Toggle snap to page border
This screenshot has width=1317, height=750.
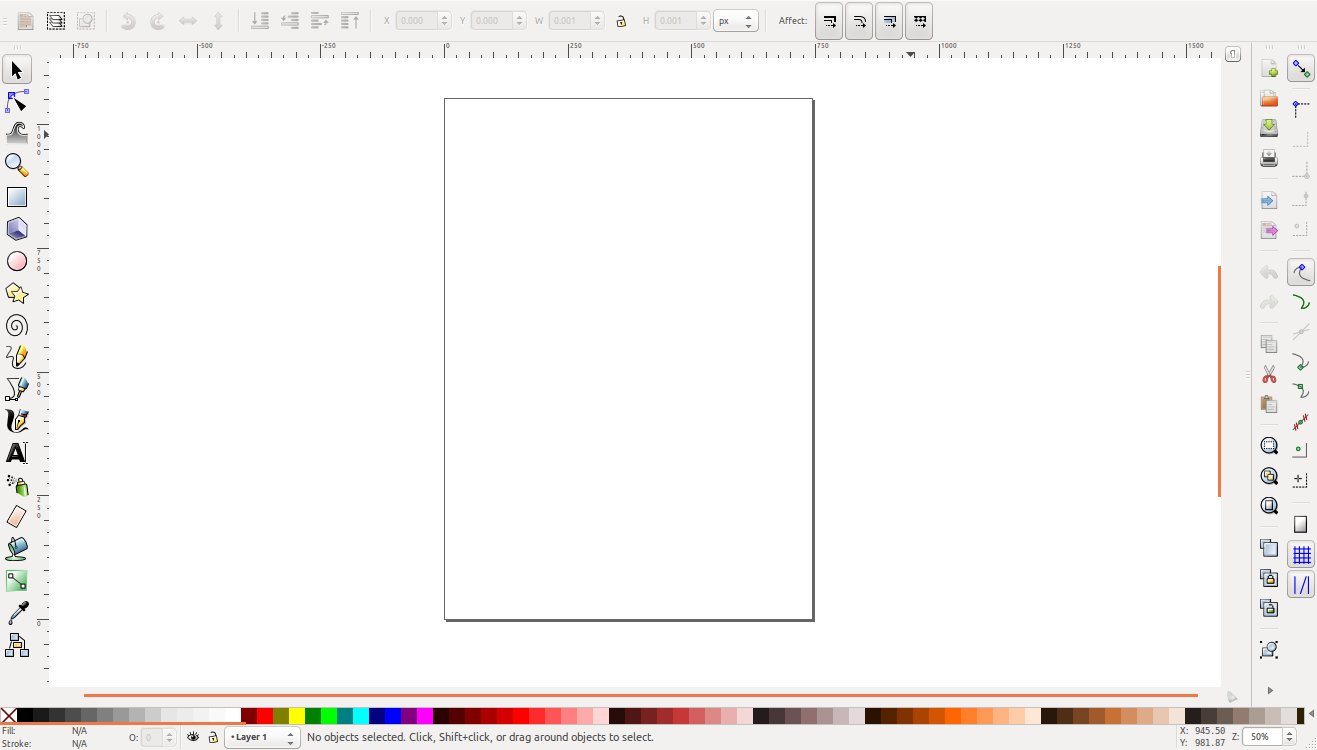pyautogui.click(x=1301, y=524)
